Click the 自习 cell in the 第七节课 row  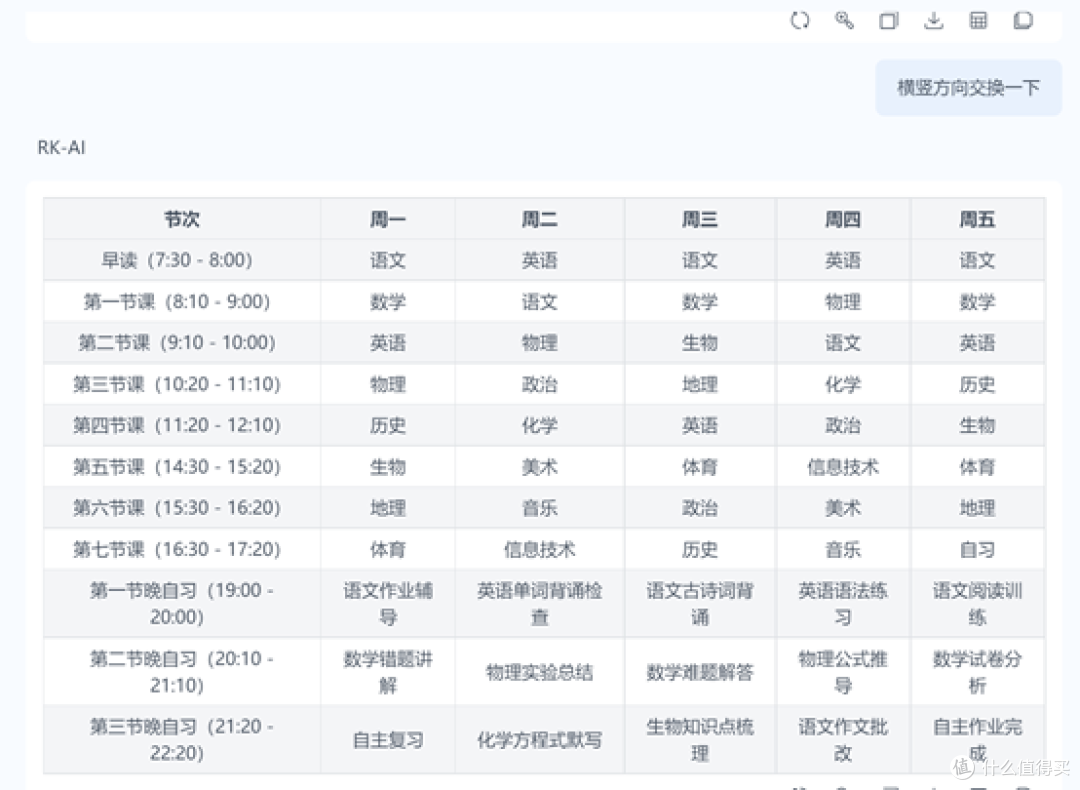(977, 550)
